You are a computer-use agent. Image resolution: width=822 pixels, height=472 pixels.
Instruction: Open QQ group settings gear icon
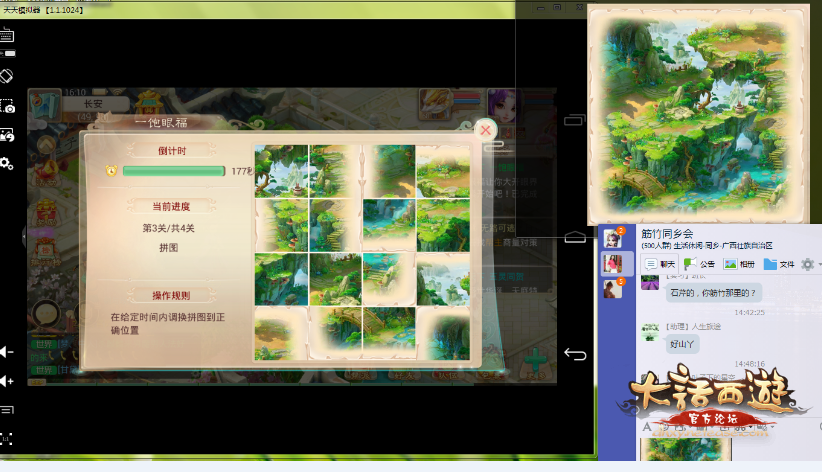(807, 264)
